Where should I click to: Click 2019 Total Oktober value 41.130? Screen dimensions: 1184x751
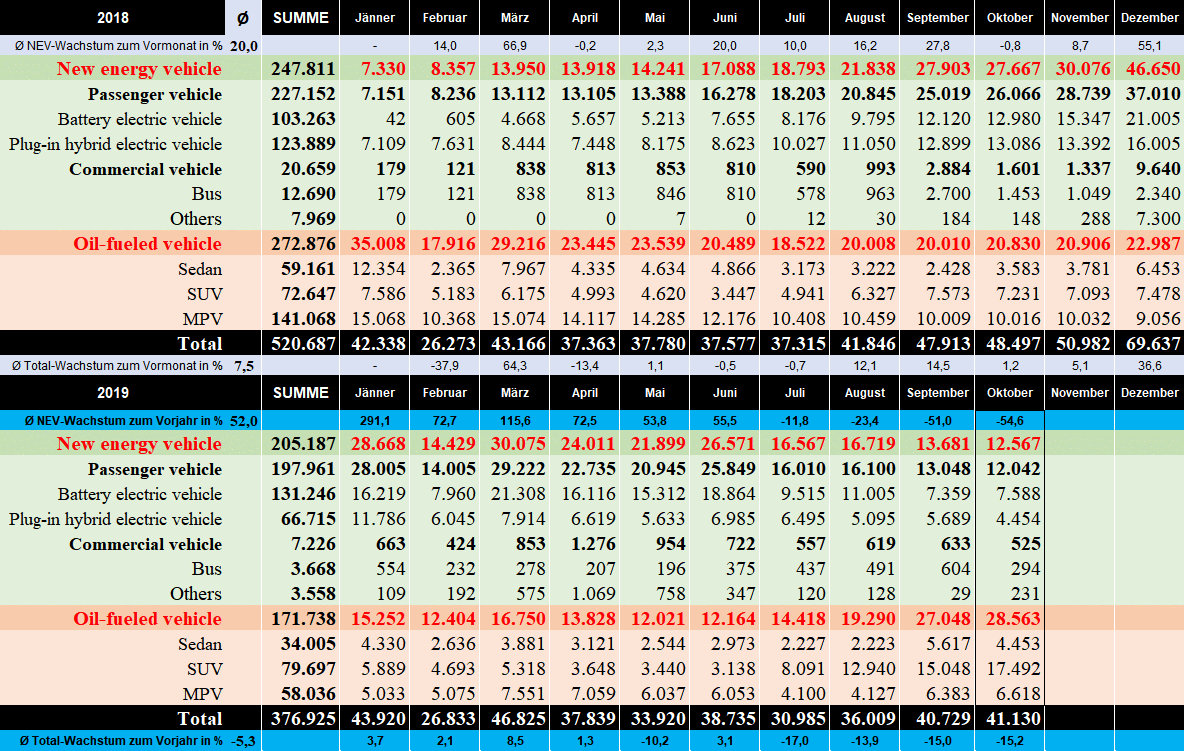coord(1013,719)
